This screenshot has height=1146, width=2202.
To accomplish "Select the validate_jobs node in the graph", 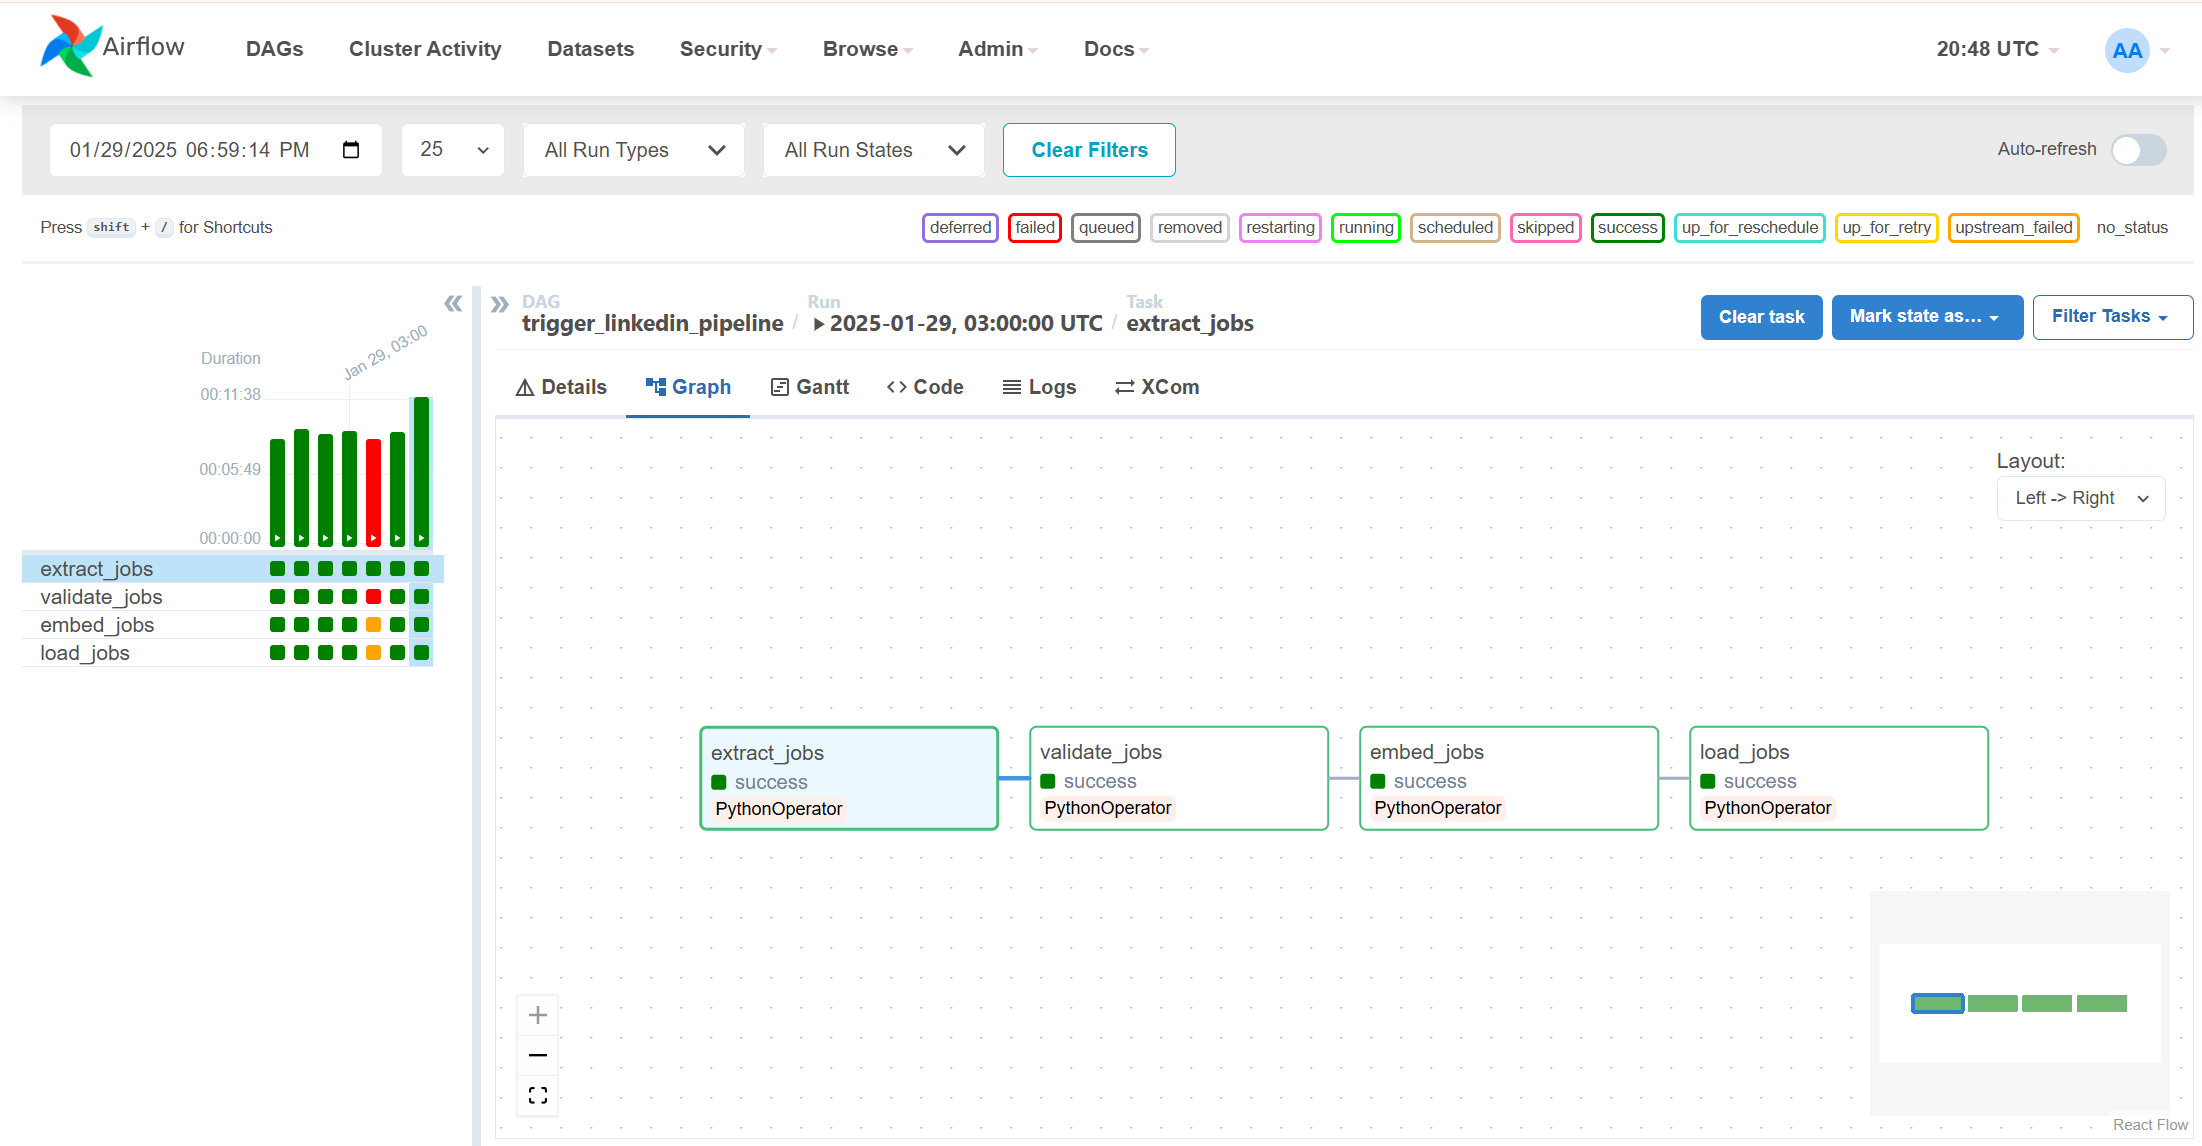I will pos(1178,778).
